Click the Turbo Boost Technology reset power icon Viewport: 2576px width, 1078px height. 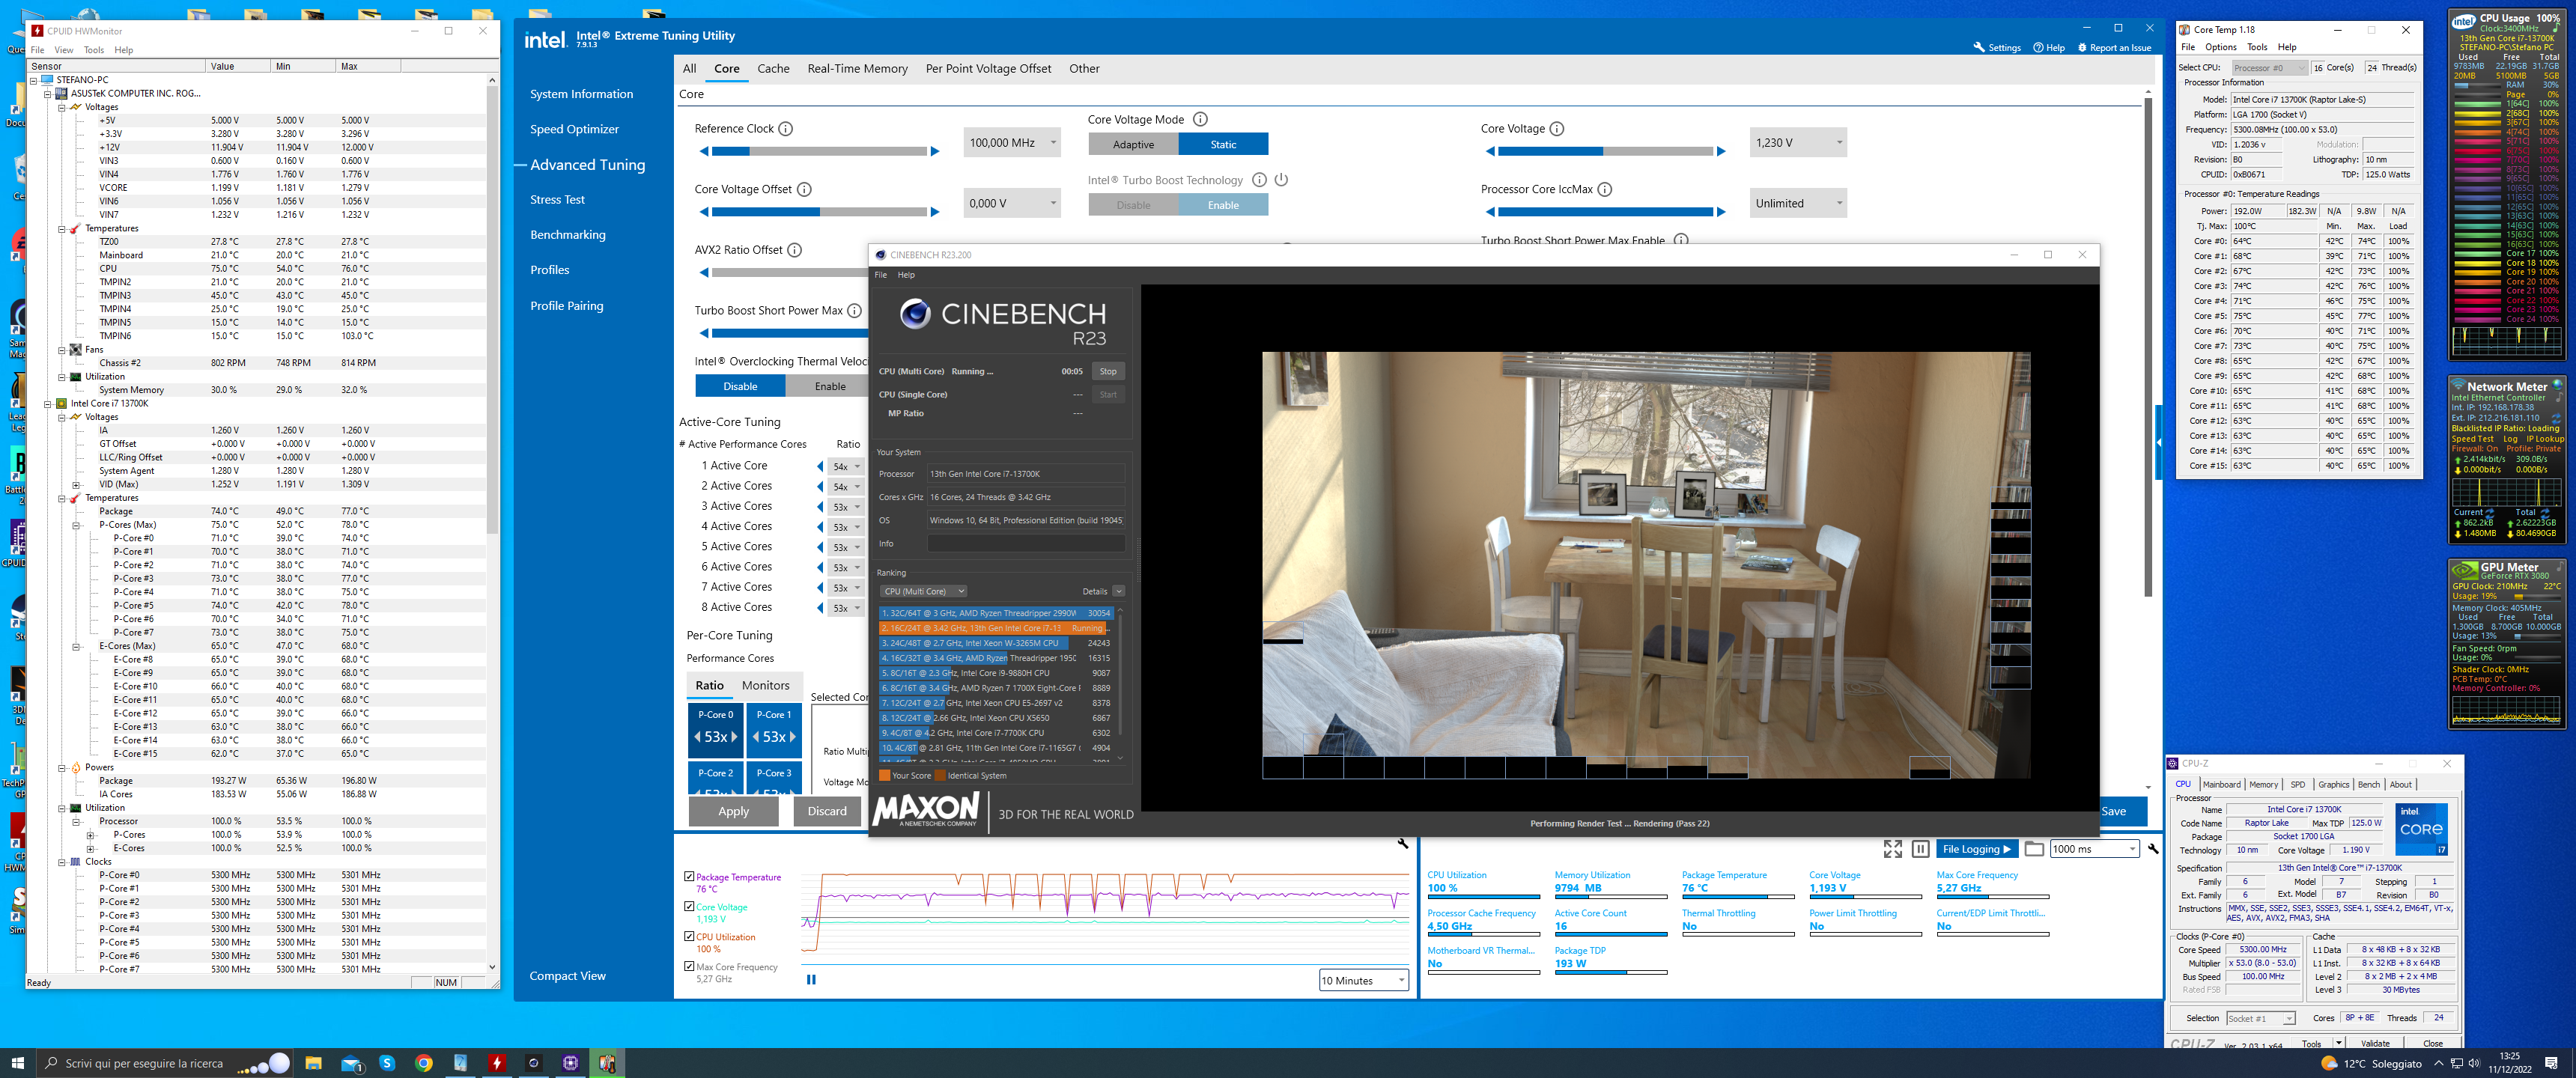coord(1281,180)
